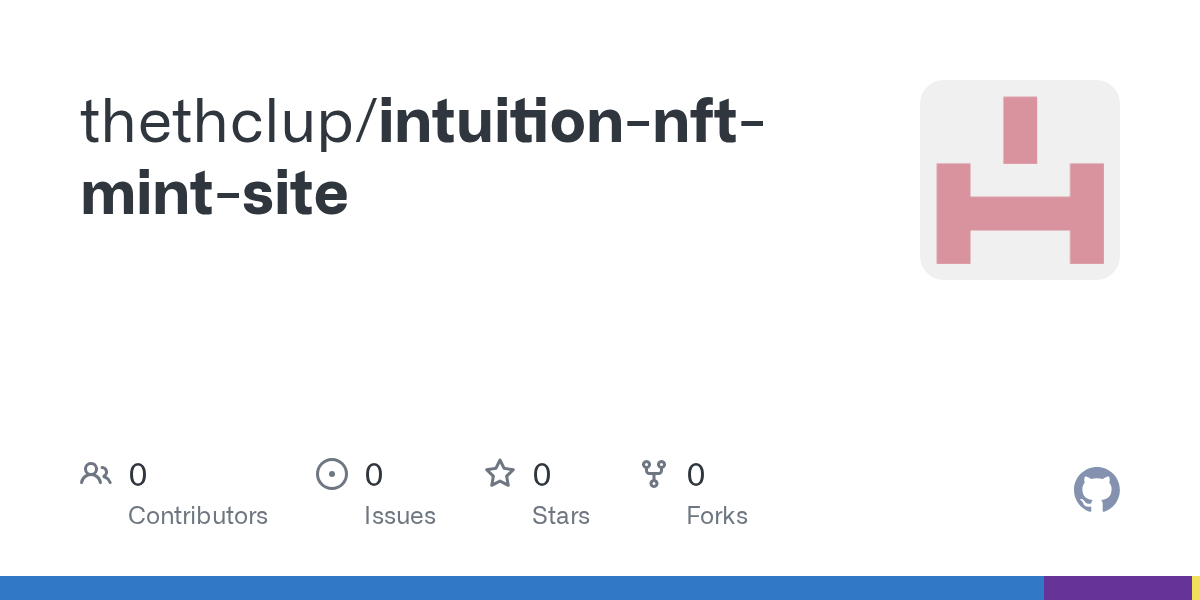Select the Stars label text
Viewport: 1200px width, 600px height.
point(561,516)
